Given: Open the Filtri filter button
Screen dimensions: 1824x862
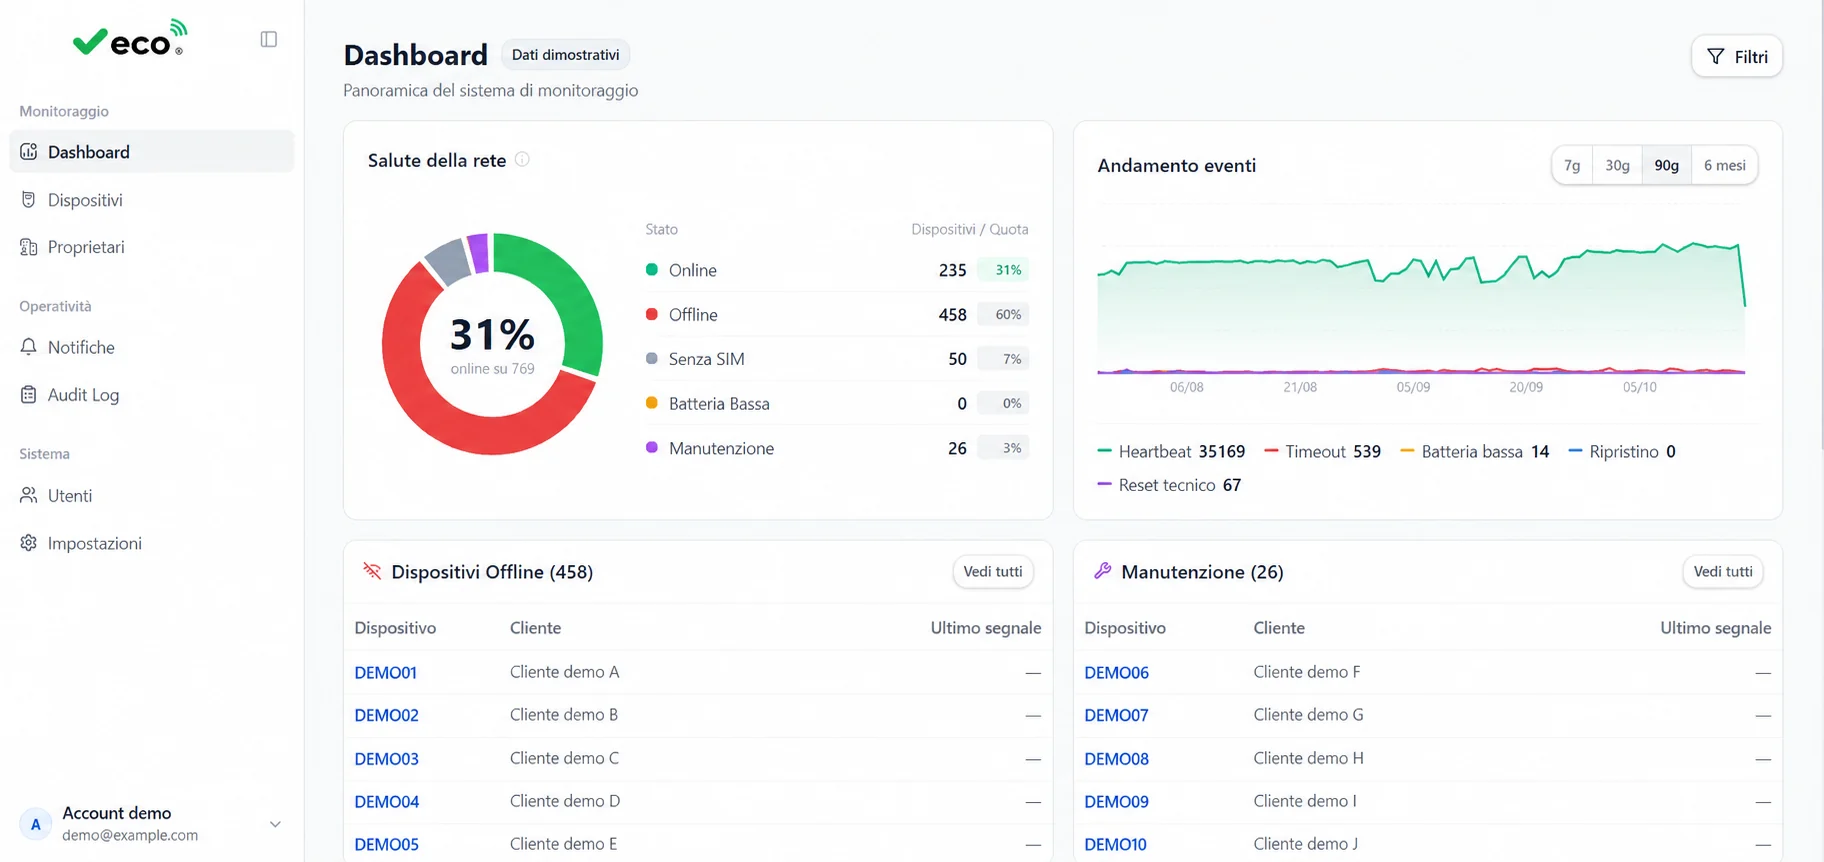Looking at the screenshot, I should pos(1737,57).
